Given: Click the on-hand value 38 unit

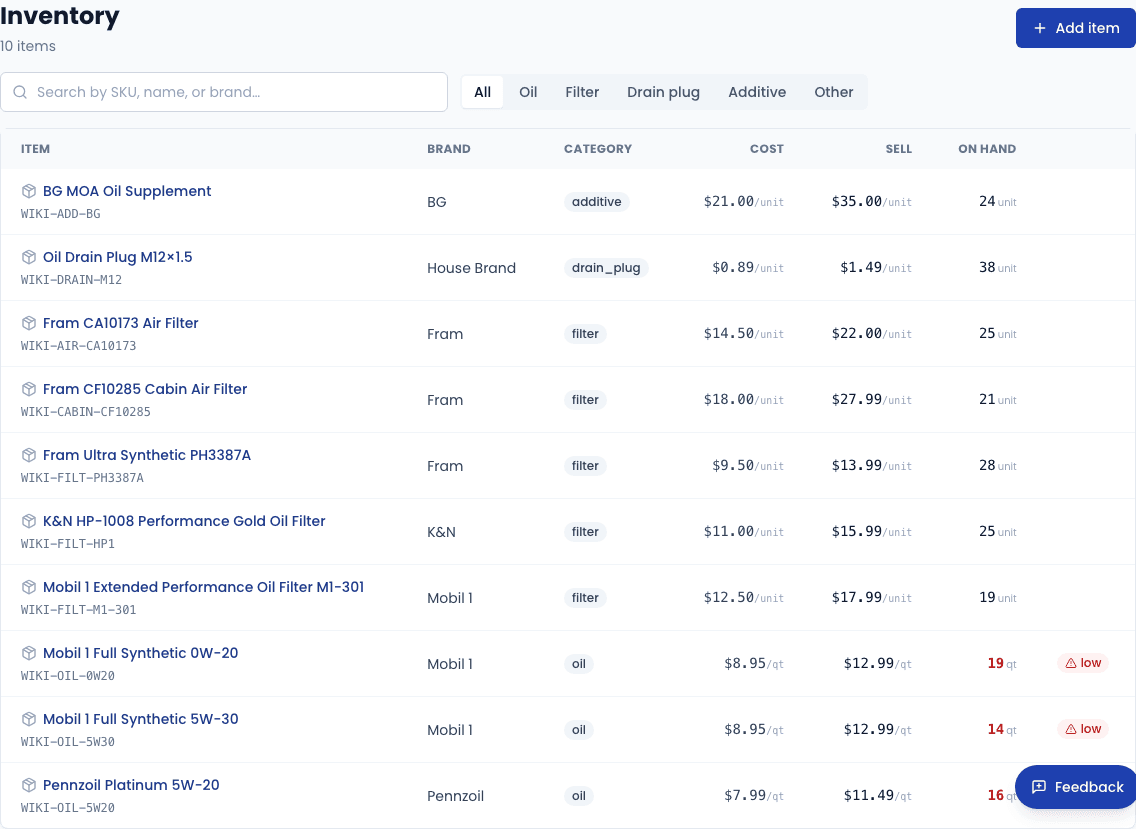Looking at the screenshot, I should pyautogui.click(x=998, y=267).
